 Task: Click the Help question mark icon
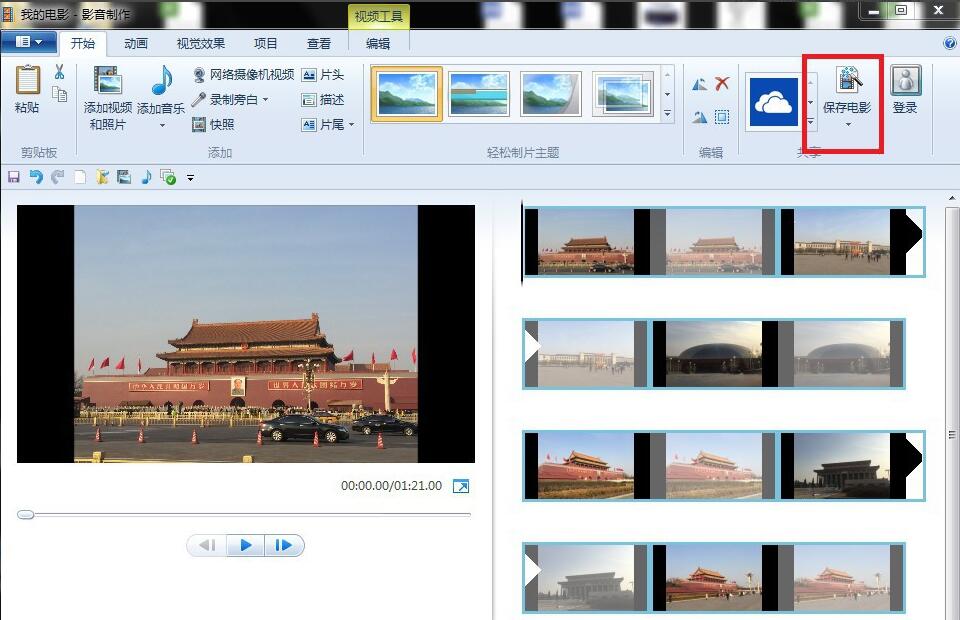click(x=950, y=43)
